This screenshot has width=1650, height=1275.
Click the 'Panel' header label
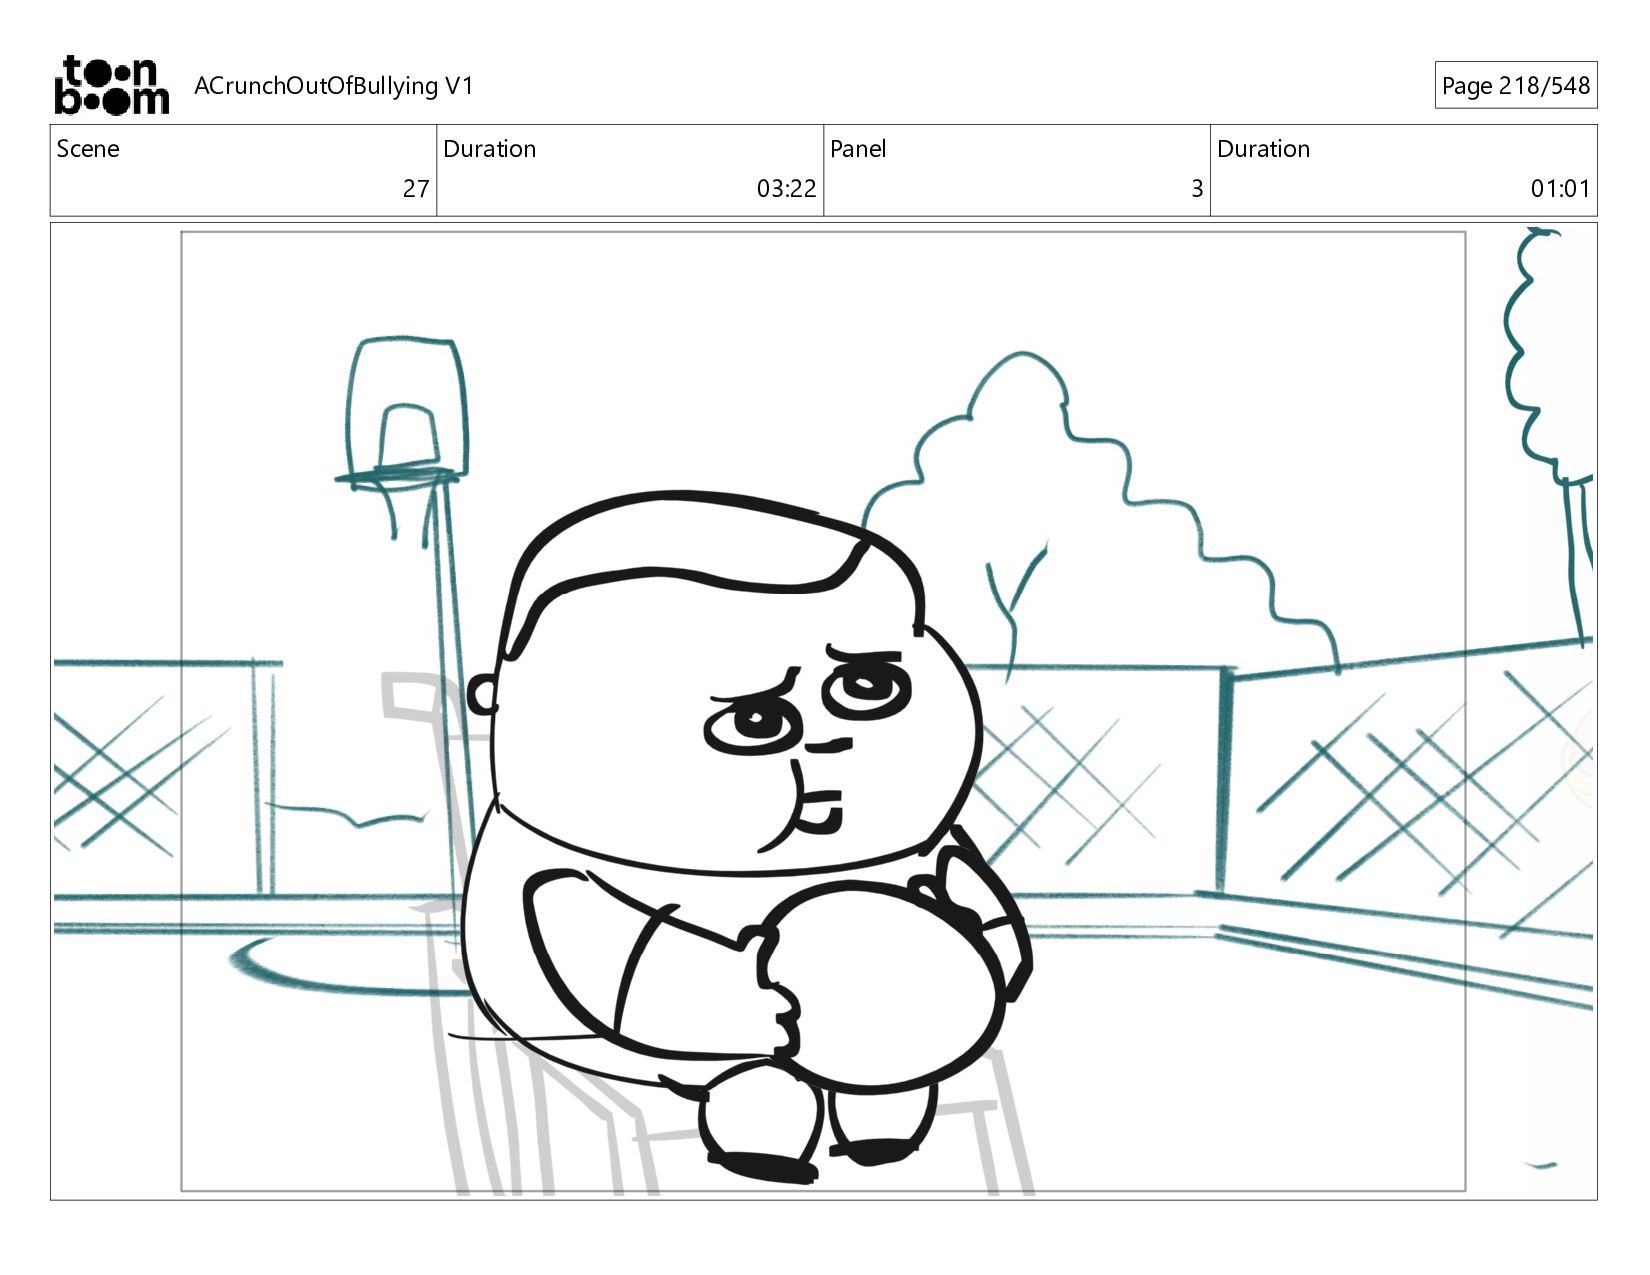pos(858,149)
